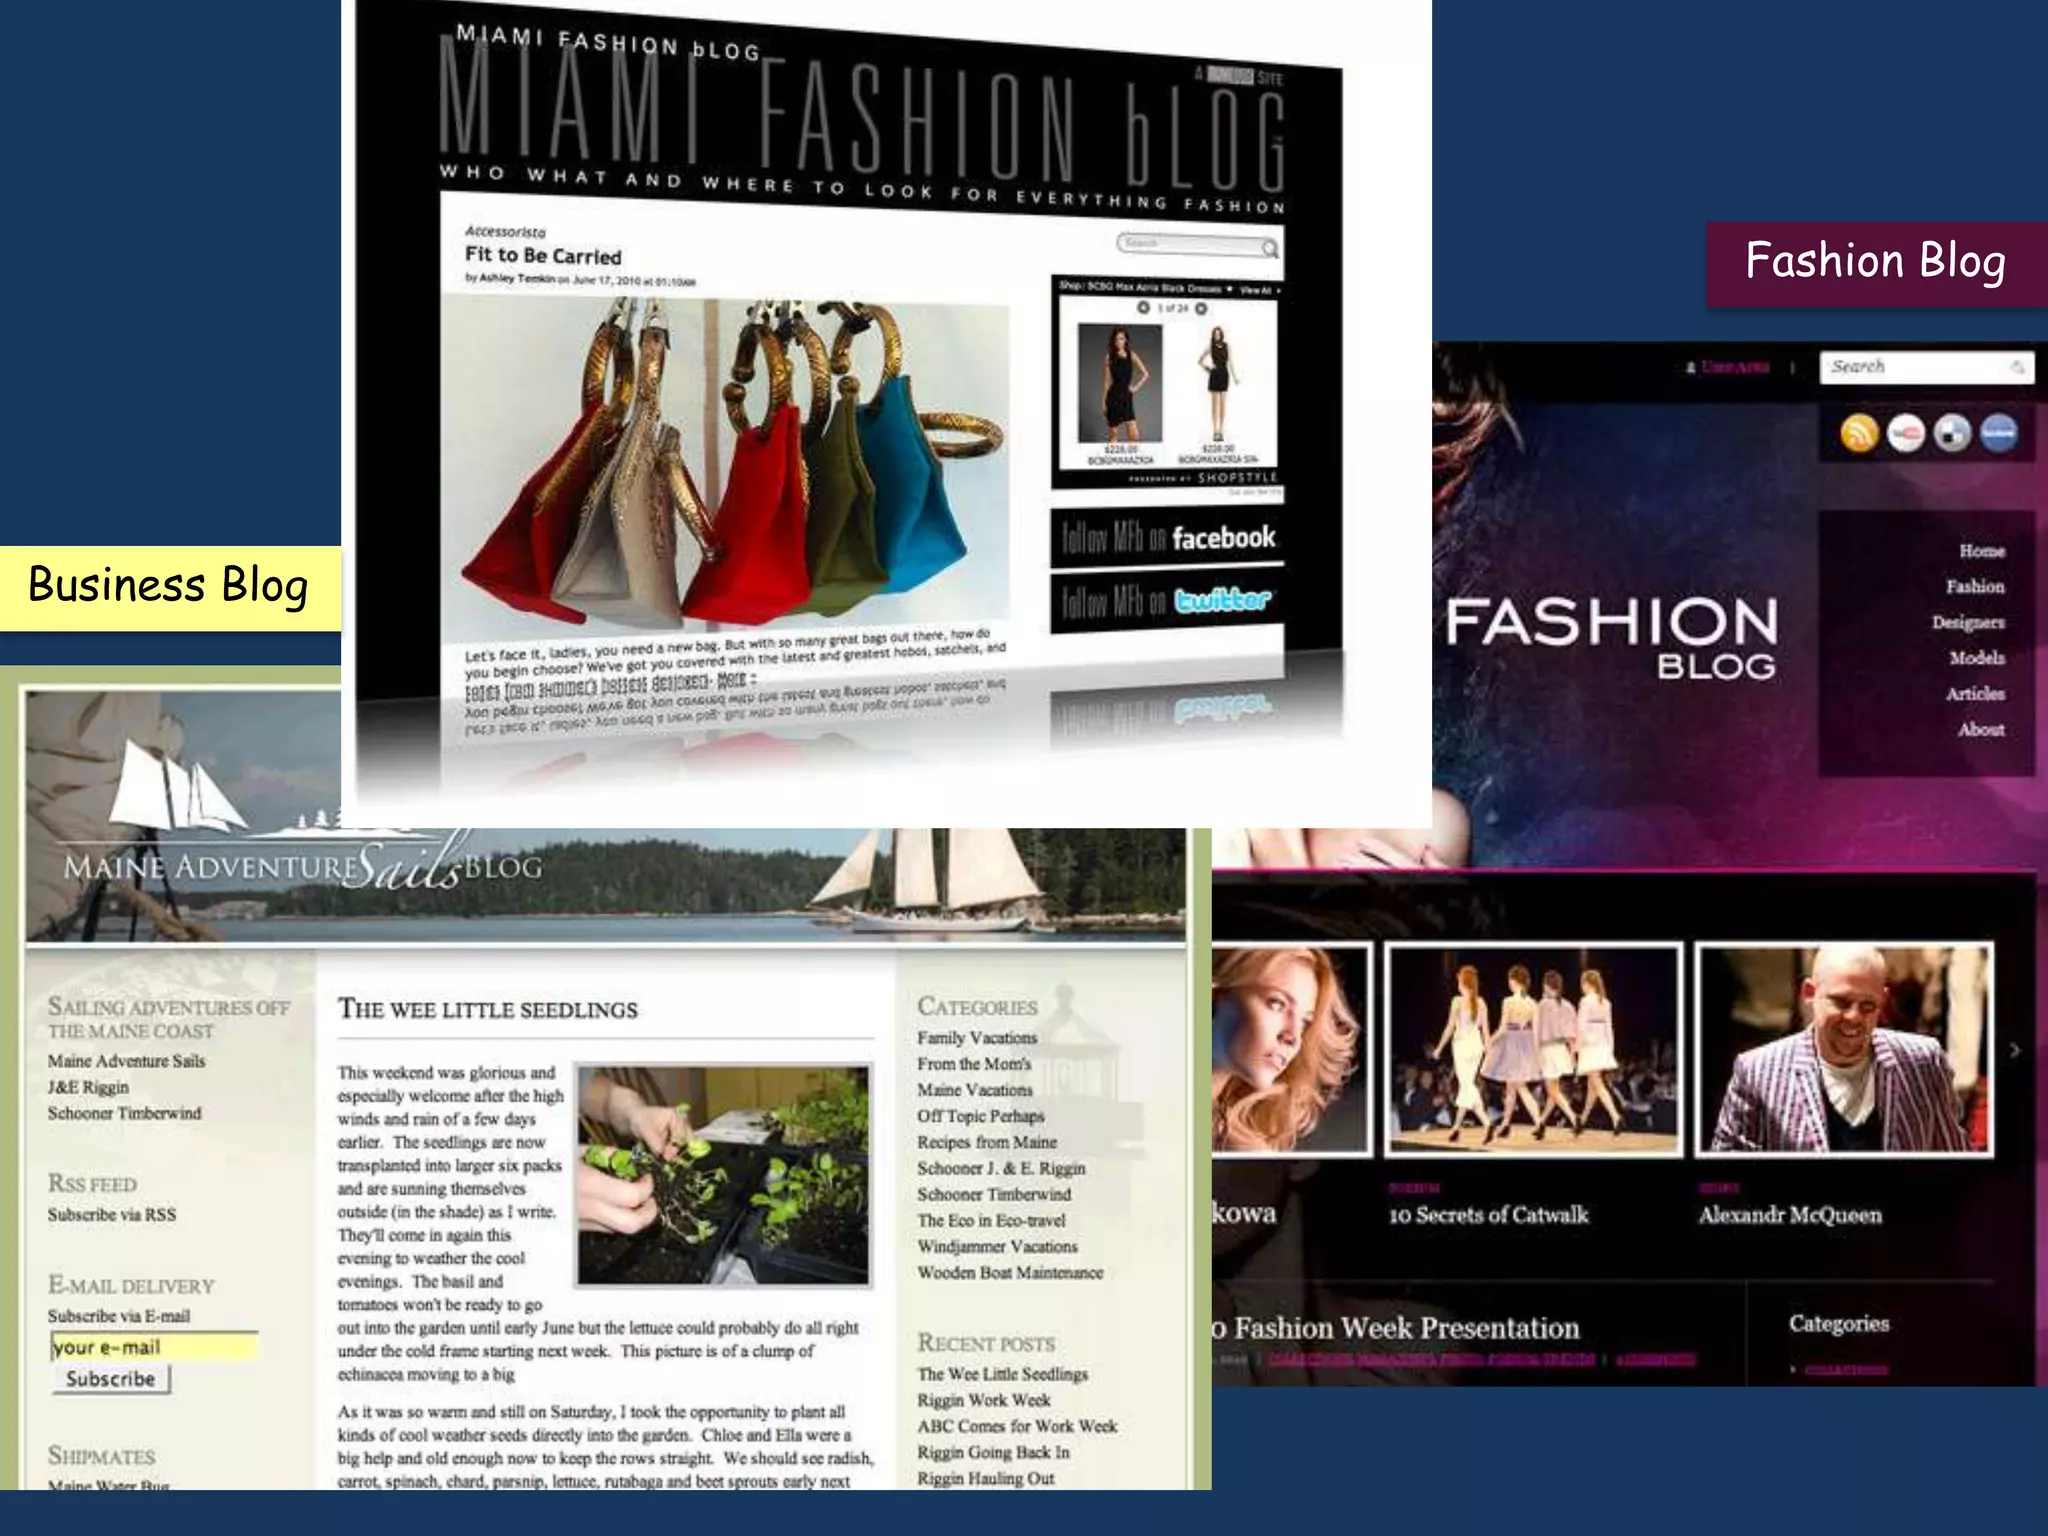The image size is (2048, 1536).
Task: Open the Fit to Be Carried post title
Action: point(543,255)
